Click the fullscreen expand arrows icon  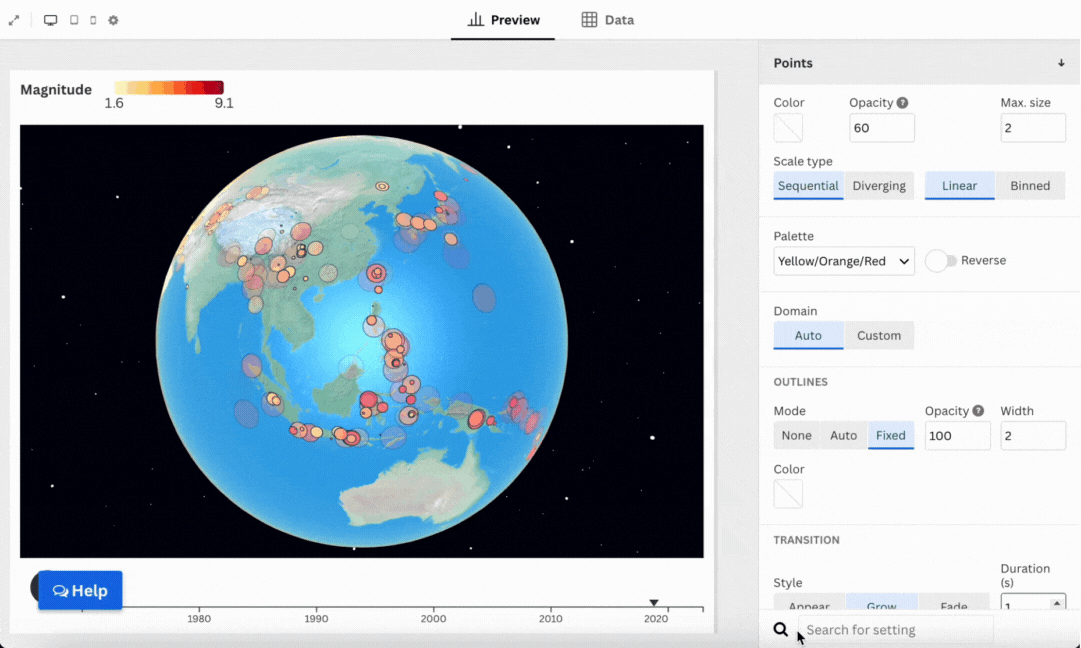click(14, 20)
